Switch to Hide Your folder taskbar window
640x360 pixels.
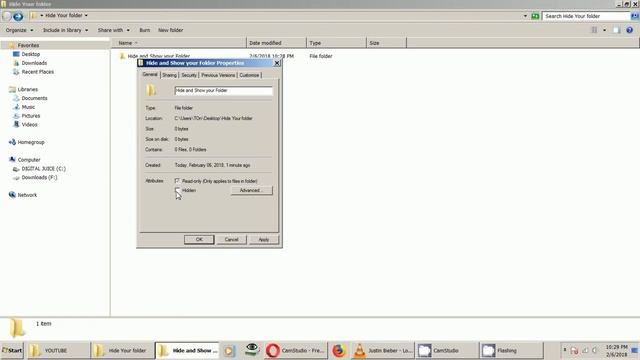pos(122,351)
